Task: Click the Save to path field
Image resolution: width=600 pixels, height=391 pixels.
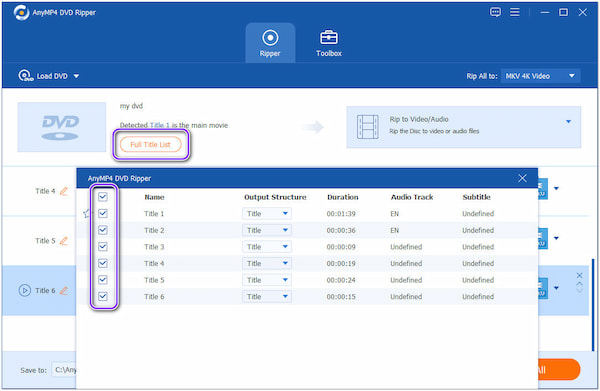Action: 64,370
